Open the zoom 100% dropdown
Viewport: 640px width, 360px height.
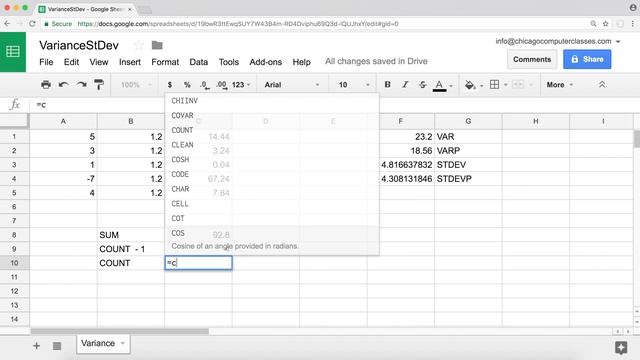[x=136, y=84]
